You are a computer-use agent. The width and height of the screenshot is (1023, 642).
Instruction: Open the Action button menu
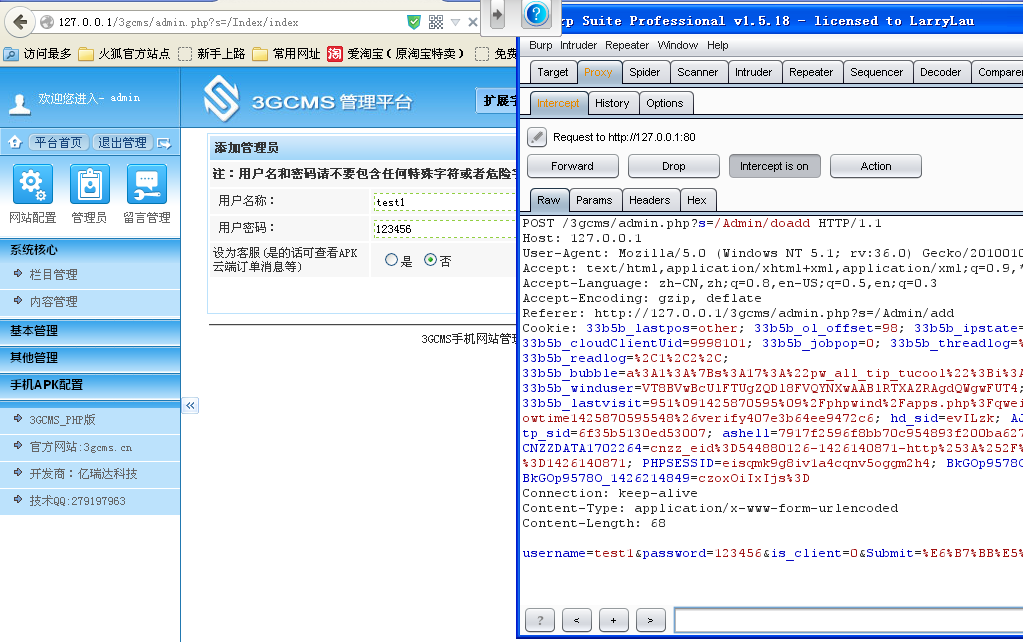(876, 166)
